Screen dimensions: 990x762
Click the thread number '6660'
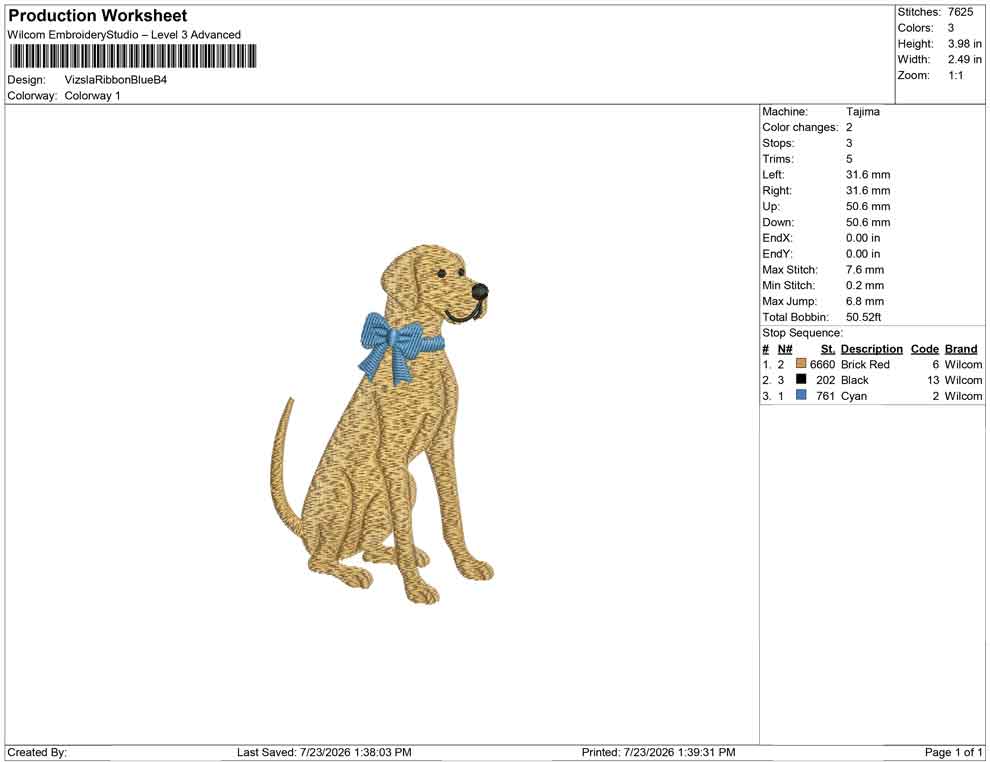click(x=822, y=364)
